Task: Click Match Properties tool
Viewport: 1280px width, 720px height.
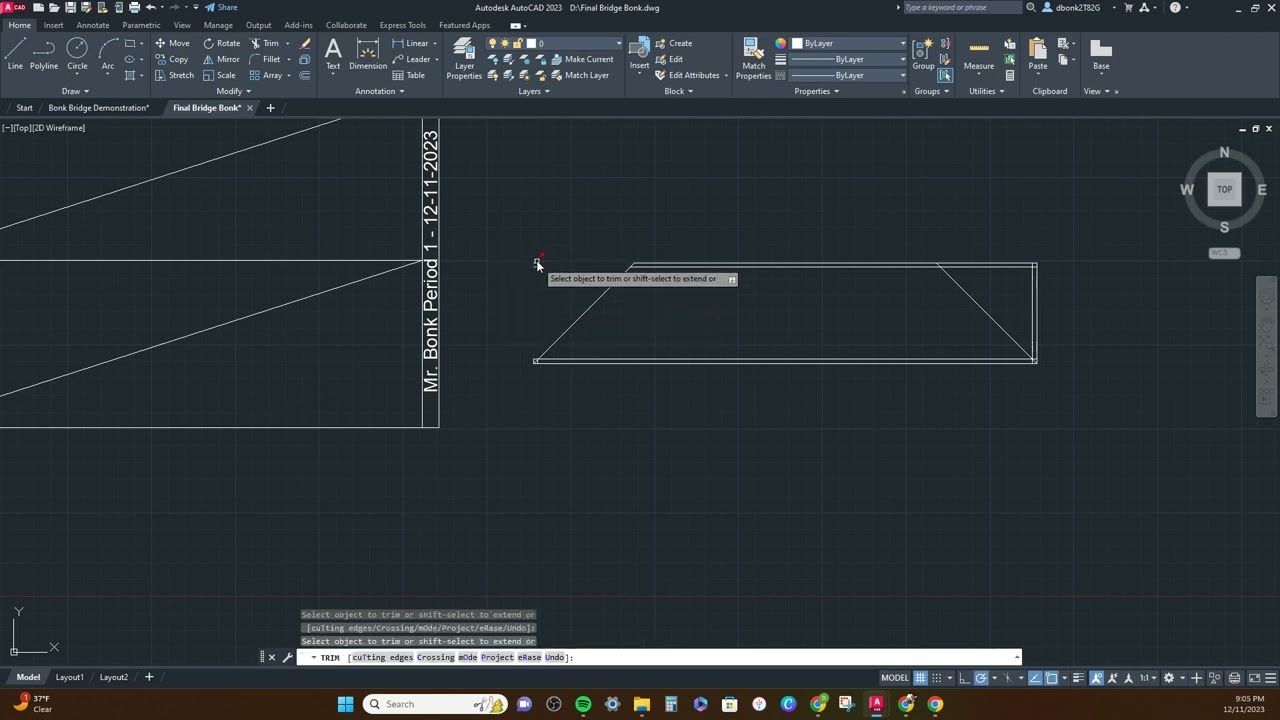Action: tap(753, 58)
